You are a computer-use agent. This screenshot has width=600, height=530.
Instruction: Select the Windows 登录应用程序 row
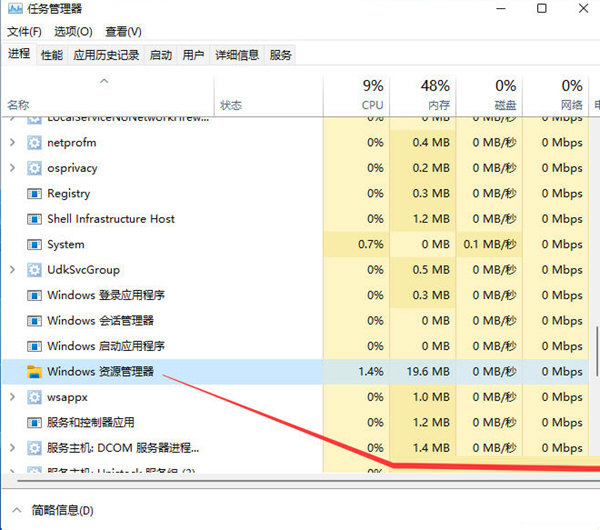(106, 296)
